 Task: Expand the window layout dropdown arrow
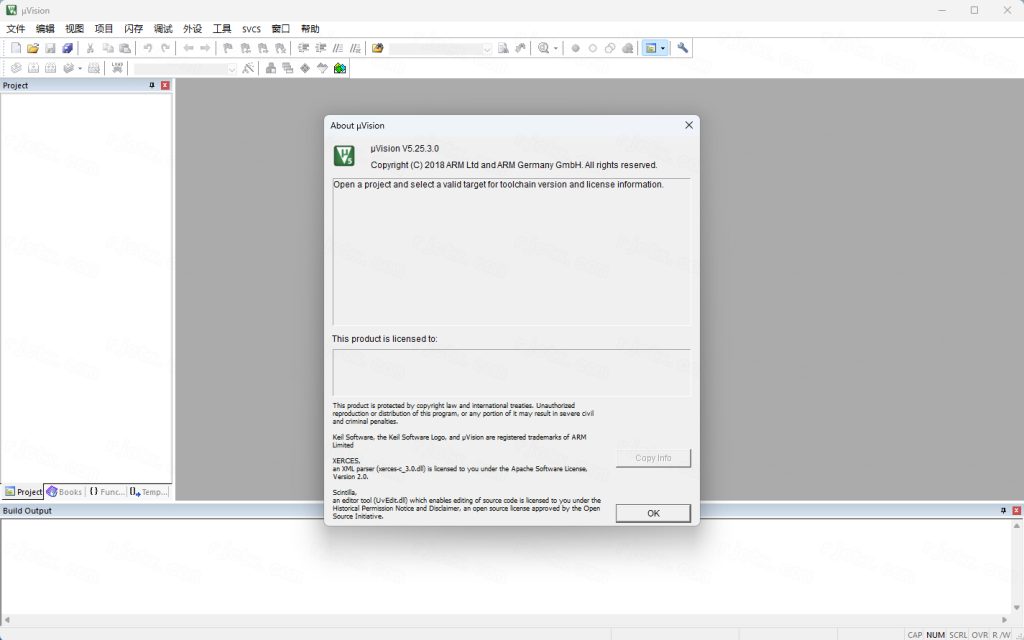click(662, 48)
